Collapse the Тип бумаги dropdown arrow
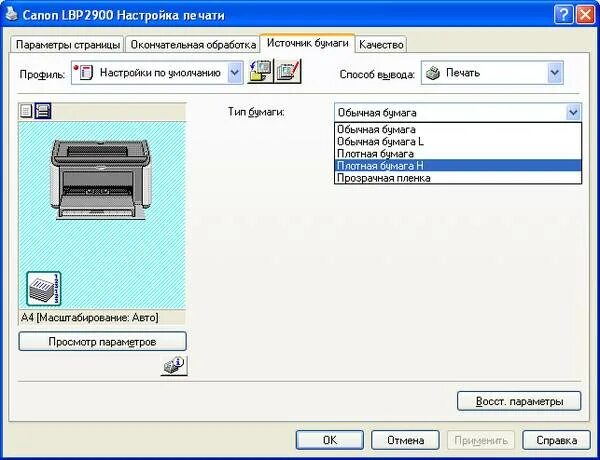The image size is (600, 460). [x=573, y=113]
